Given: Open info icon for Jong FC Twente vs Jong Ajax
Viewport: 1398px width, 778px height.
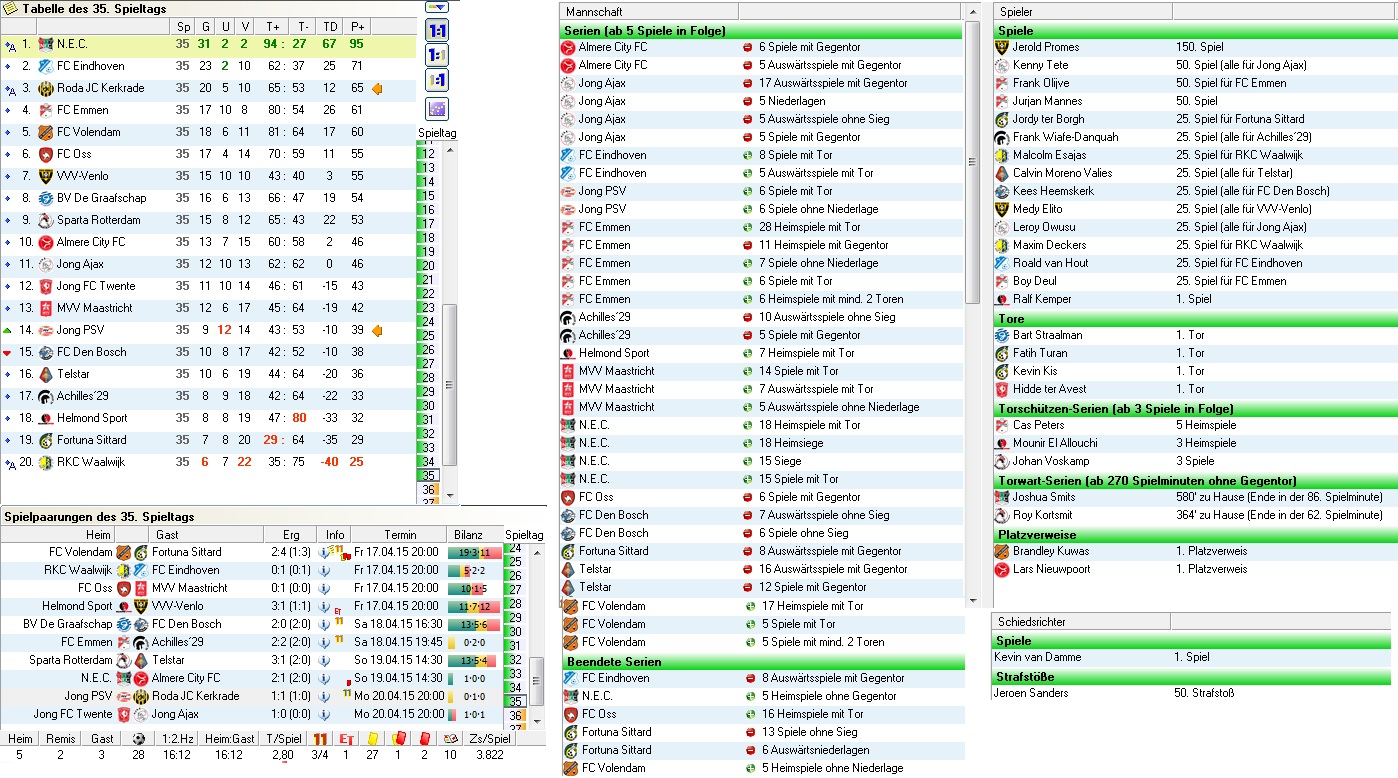Looking at the screenshot, I should [324, 714].
